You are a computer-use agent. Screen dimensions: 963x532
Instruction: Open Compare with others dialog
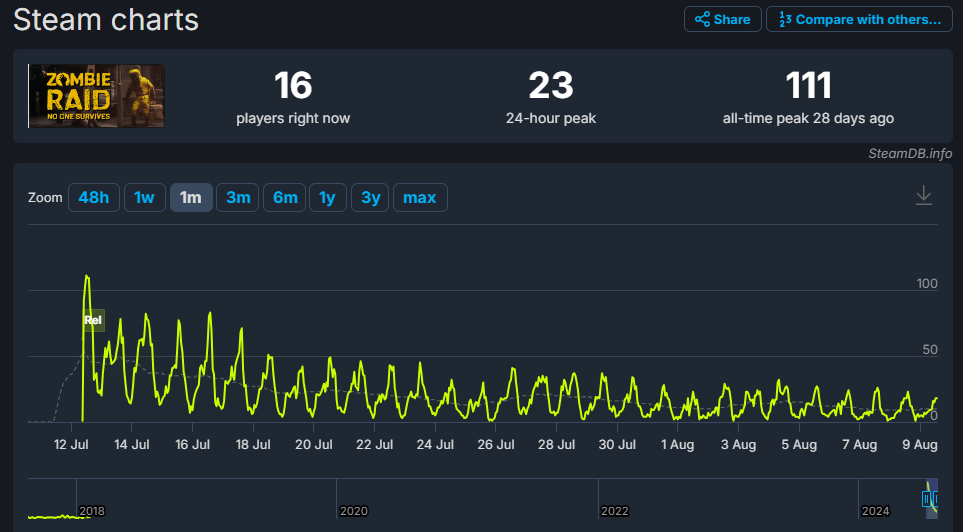859,19
